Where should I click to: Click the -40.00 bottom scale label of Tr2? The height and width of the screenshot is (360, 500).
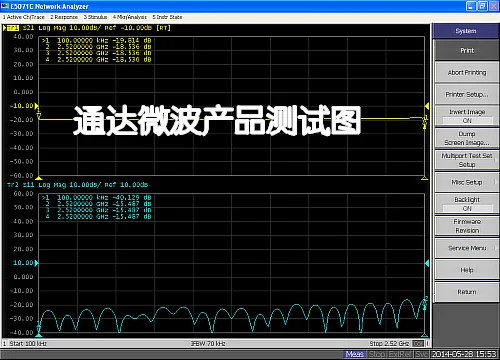coord(22,332)
